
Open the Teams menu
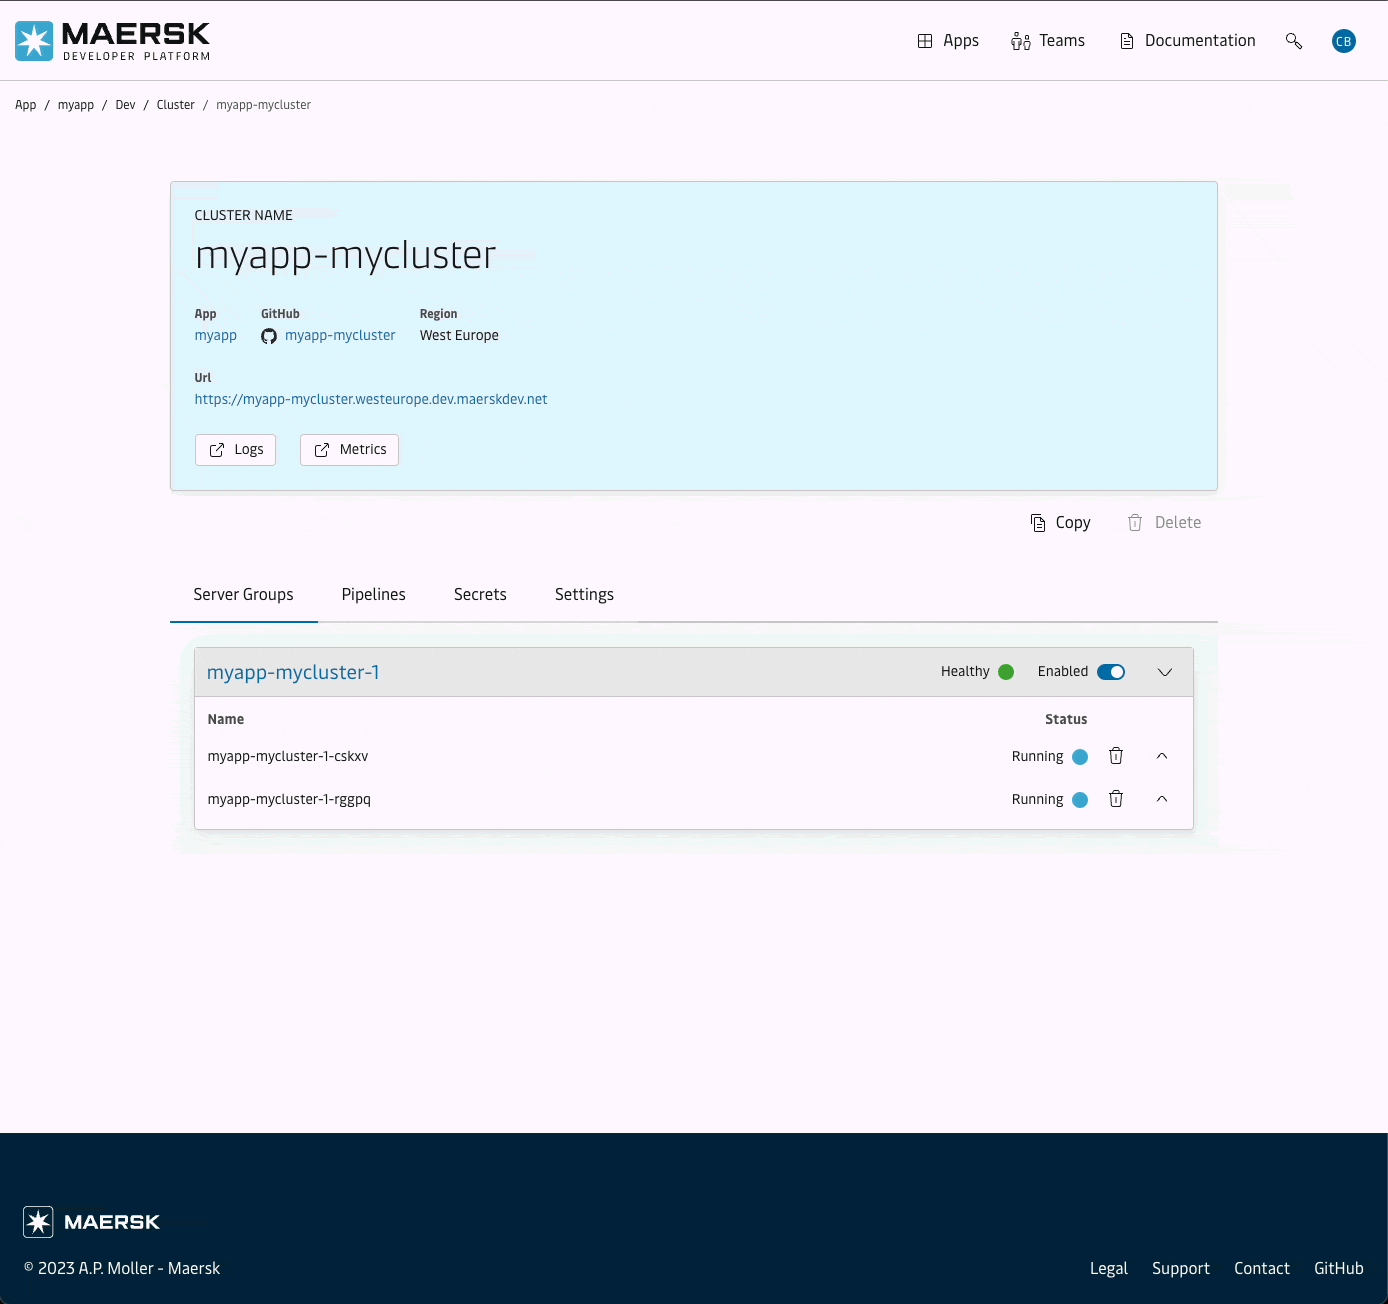click(1048, 41)
